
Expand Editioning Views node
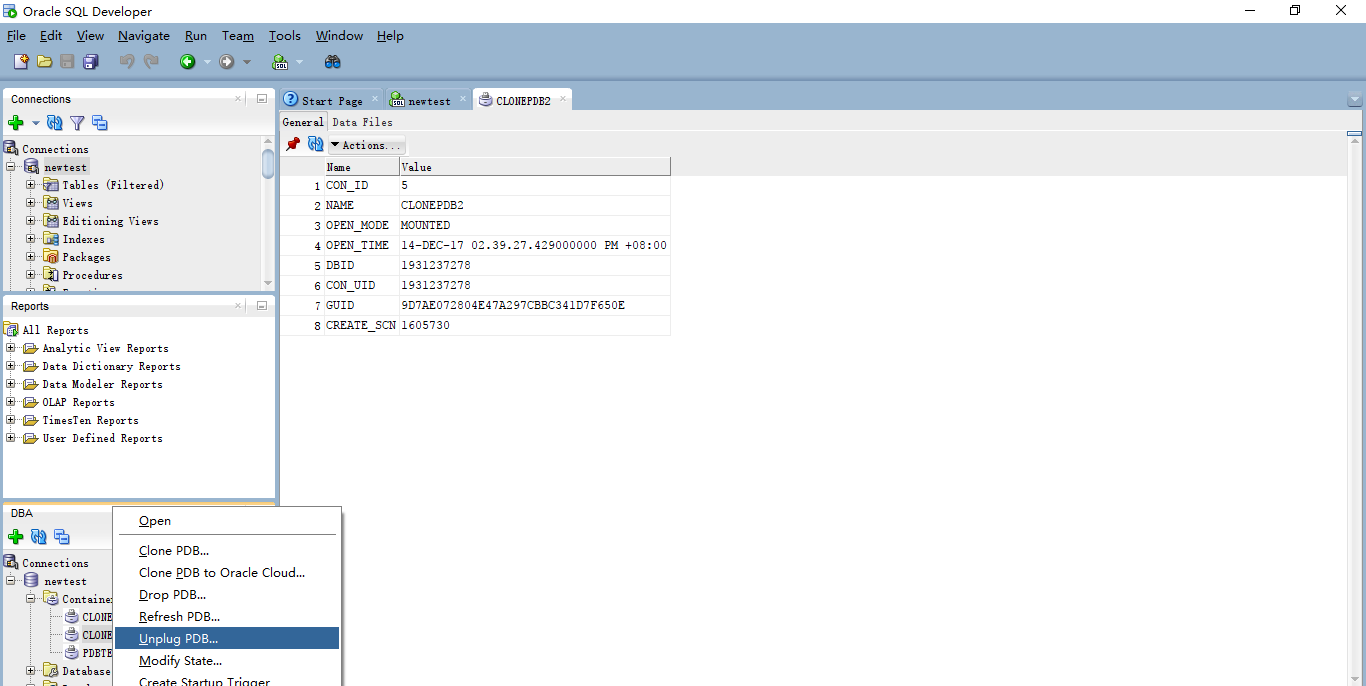pyautogui.click(x=30, y=221)
